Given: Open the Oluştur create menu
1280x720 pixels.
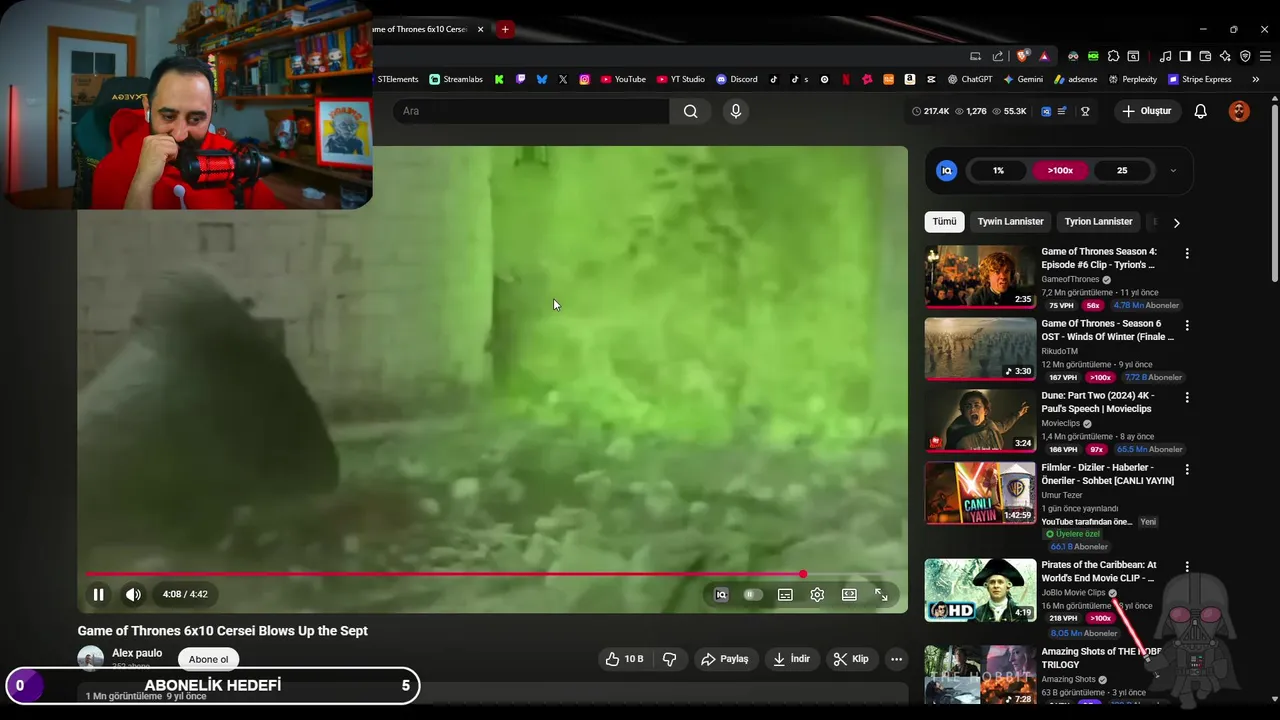Looking at the screenshot, I should pyautogui.click(x=1147, y=111).
